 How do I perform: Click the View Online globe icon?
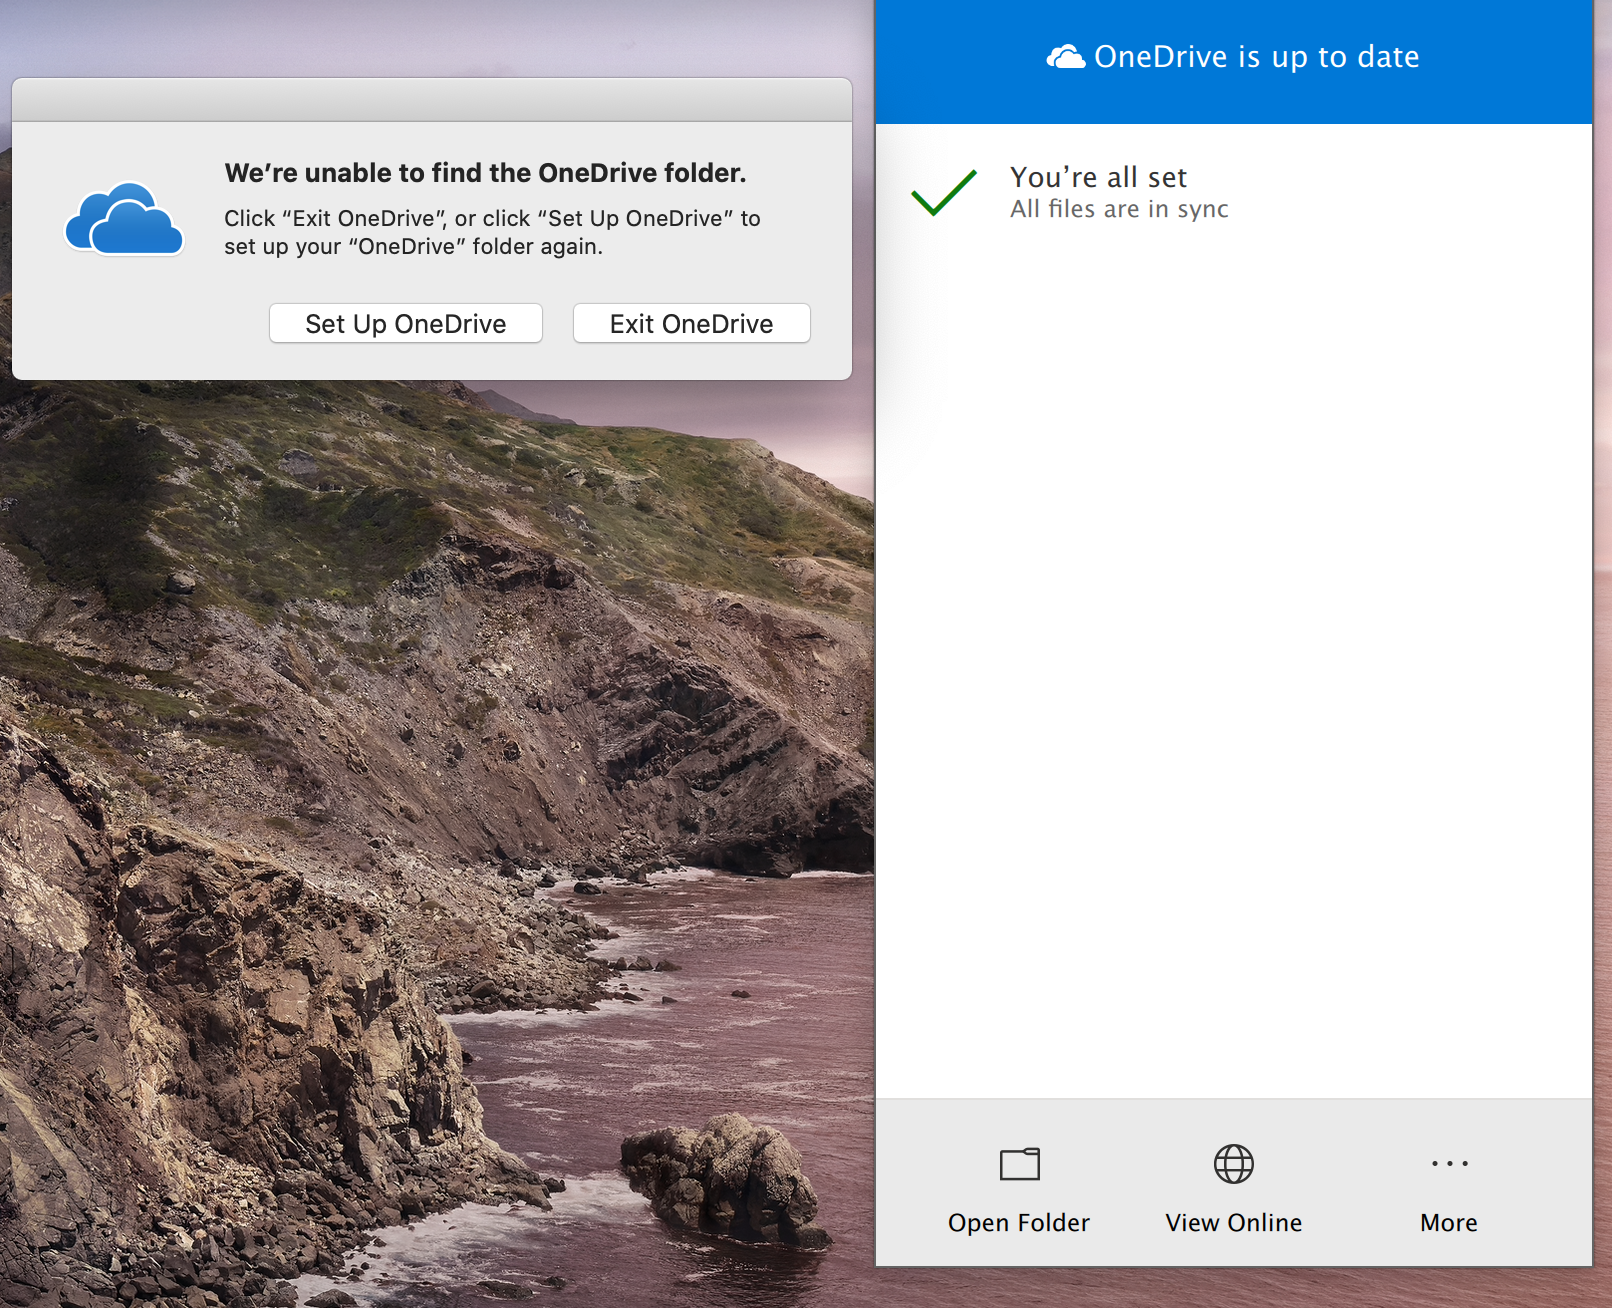tap(1234, 1164)
